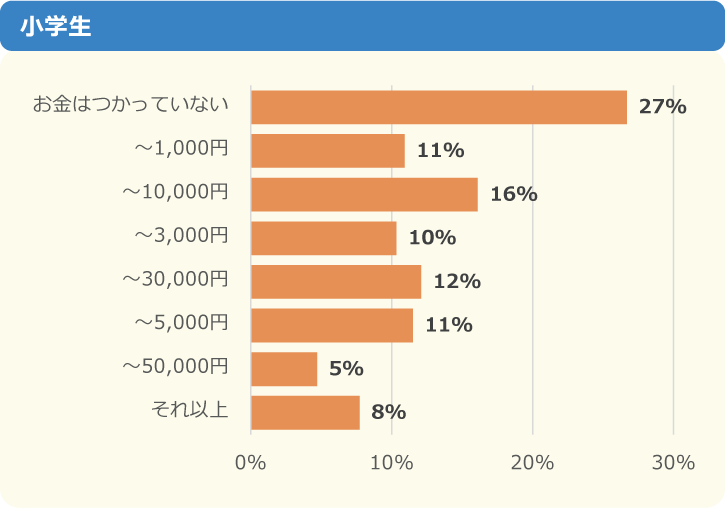Click the ～50,000円 category label
Image resolution: width=725 pixels, height=508 pixels.
(175, 367)
